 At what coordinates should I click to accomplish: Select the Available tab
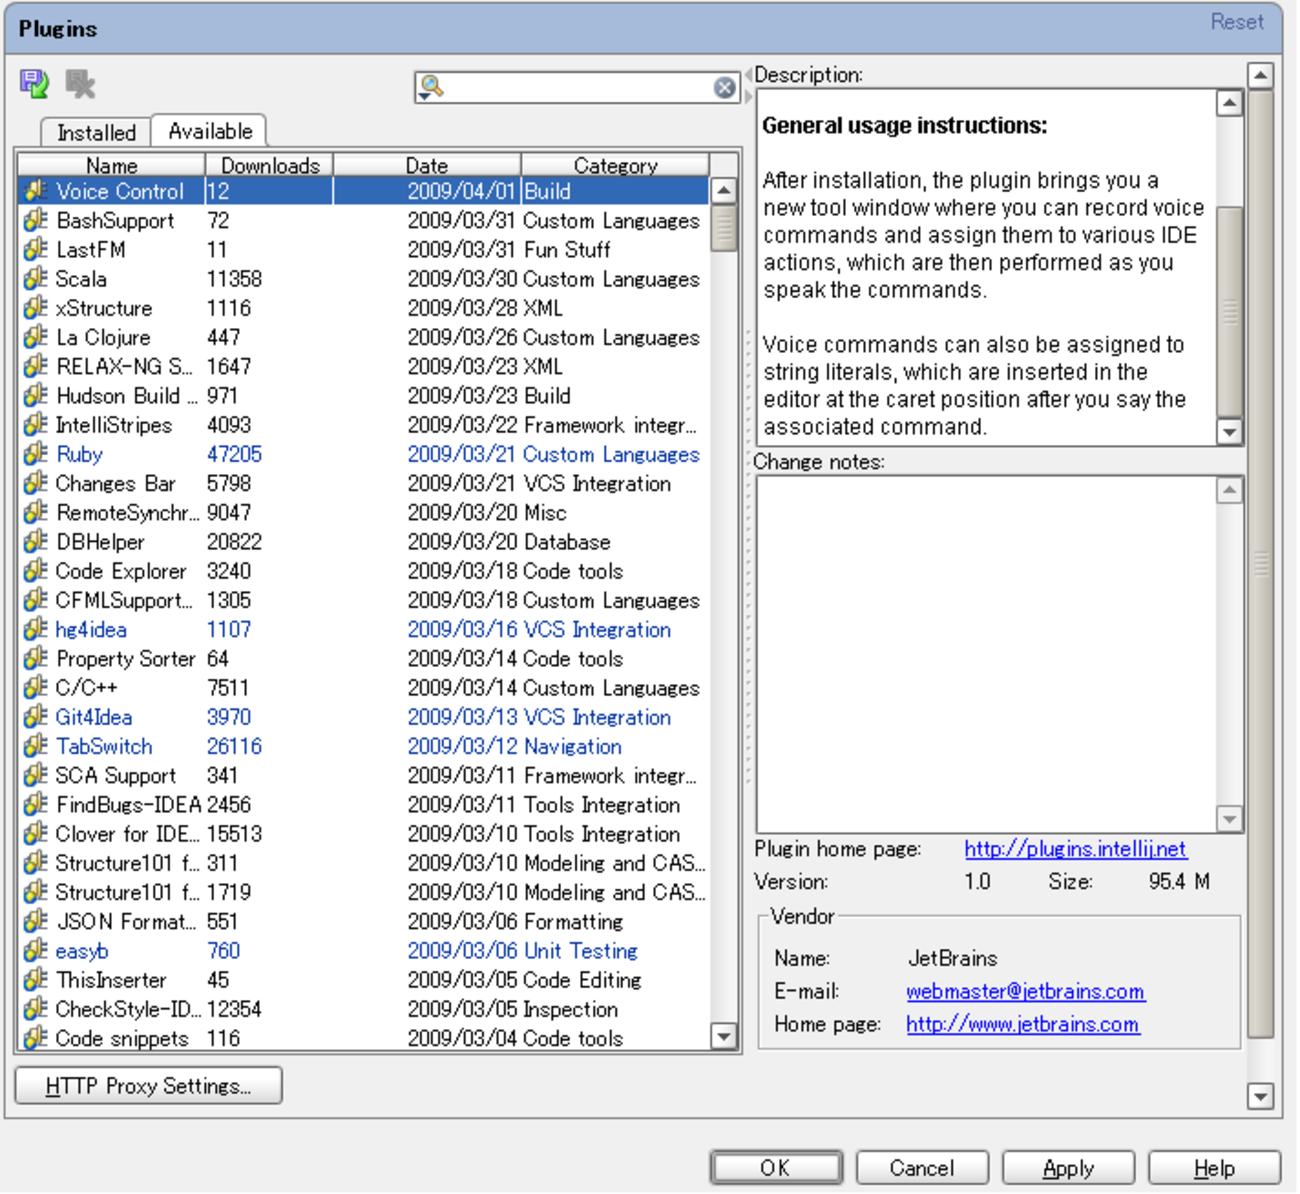coord(210,131)
